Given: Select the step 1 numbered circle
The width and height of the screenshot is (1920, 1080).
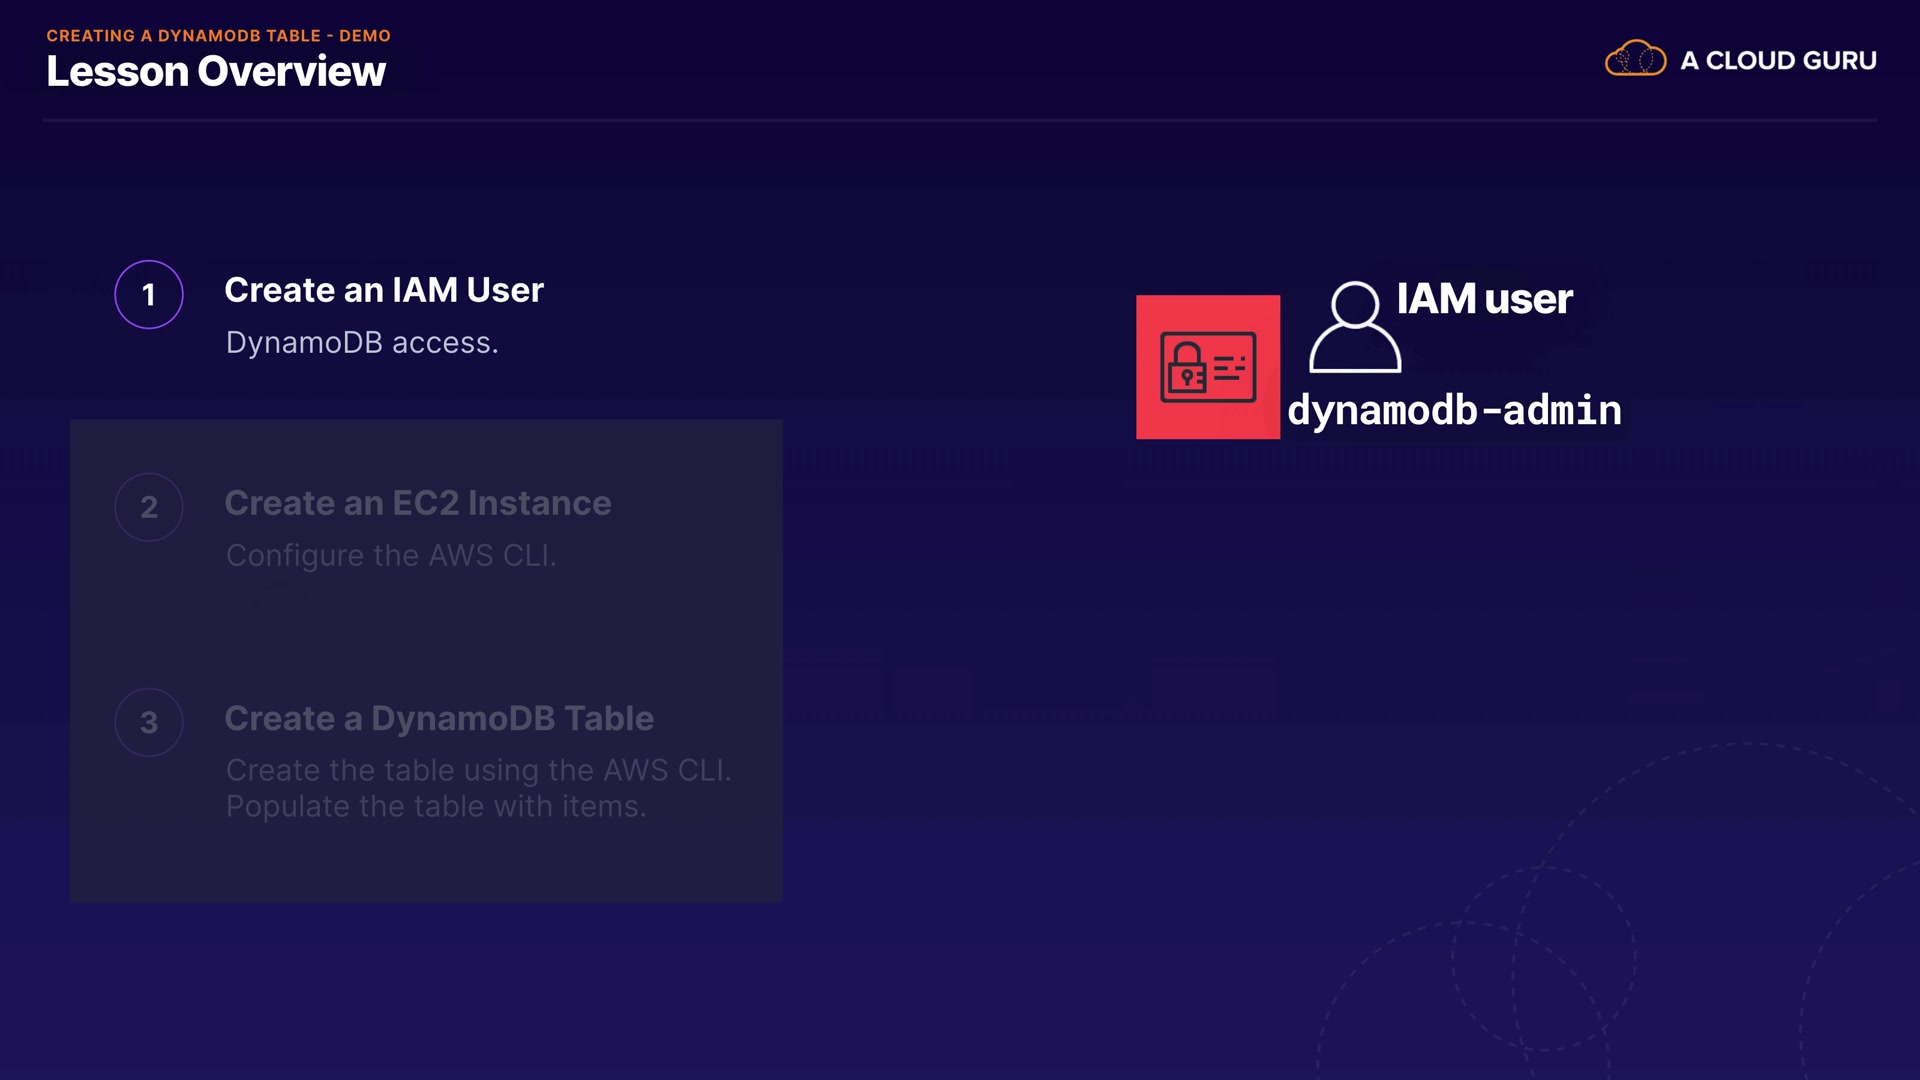Looking at the screenshot, I should (149, 295).
